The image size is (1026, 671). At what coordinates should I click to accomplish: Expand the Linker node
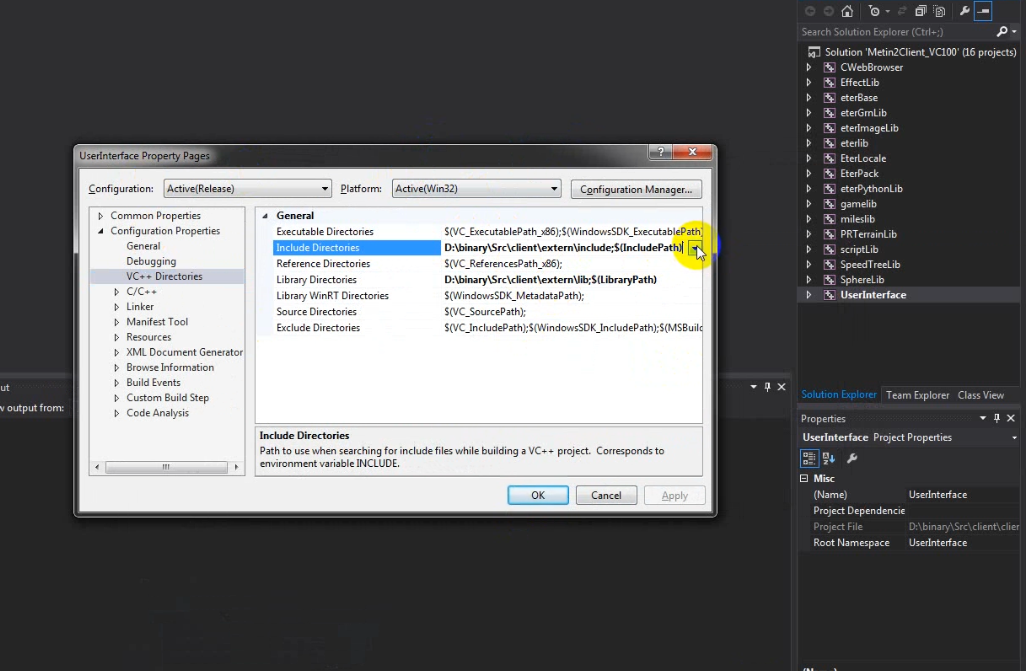(116, 307)
